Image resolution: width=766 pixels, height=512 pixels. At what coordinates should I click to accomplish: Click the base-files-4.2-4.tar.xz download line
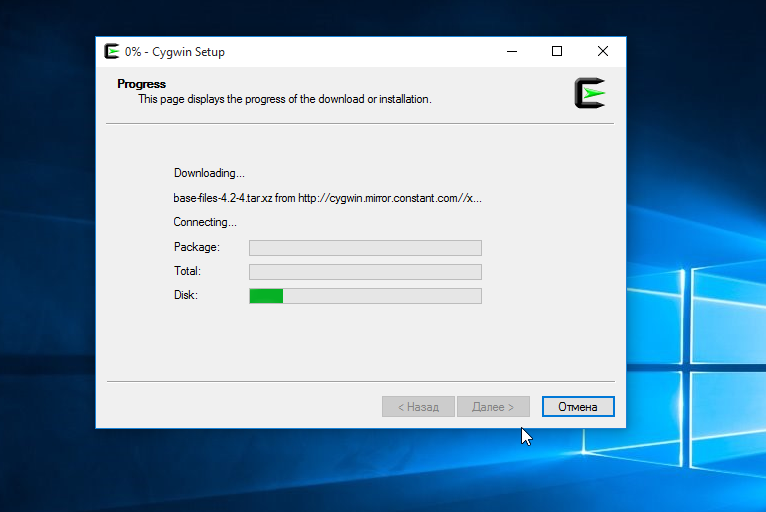pyautogui.click(x=327, y=198)
